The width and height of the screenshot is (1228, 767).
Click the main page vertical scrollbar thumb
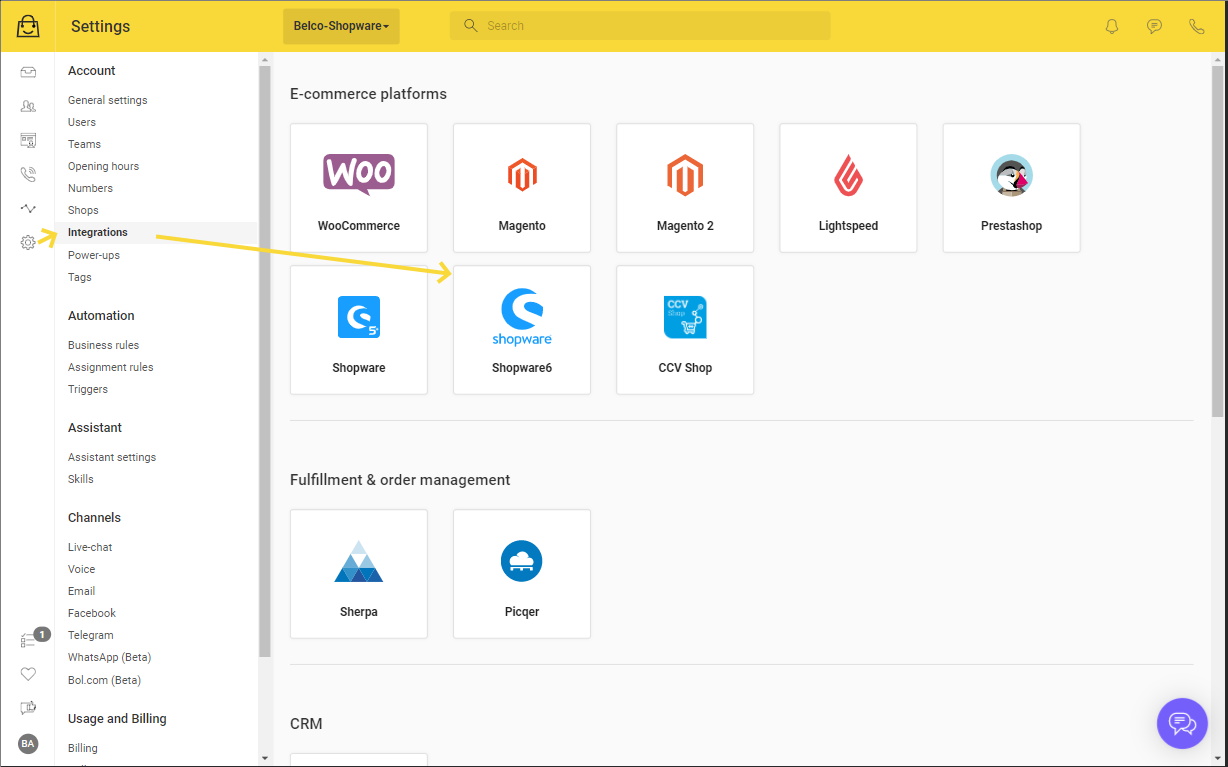coord(1217,240)
